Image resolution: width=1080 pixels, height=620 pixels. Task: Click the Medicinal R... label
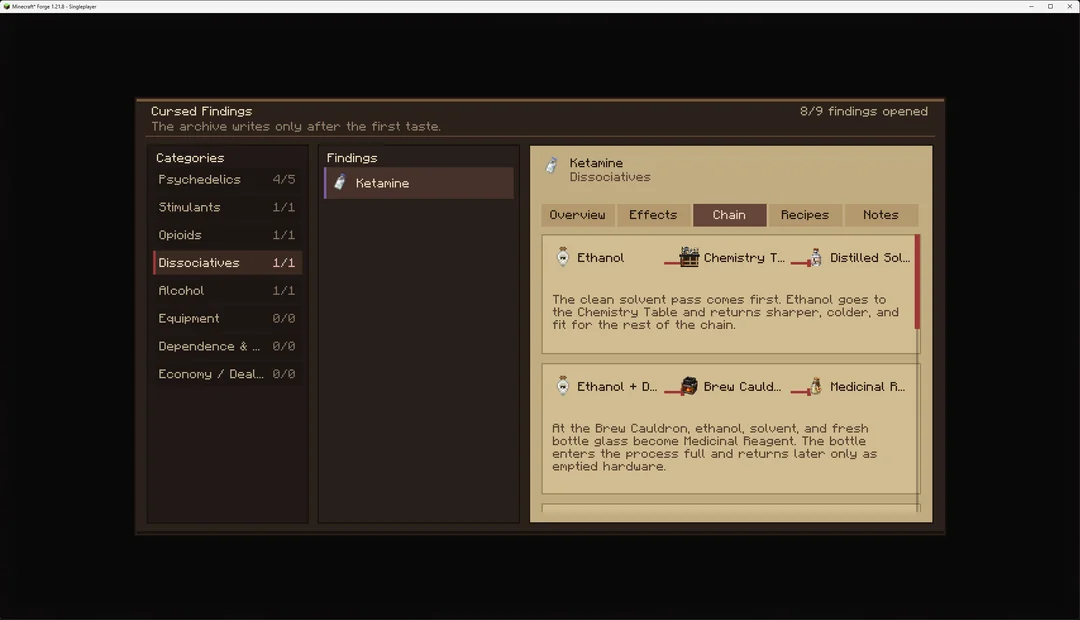[868, 386]
